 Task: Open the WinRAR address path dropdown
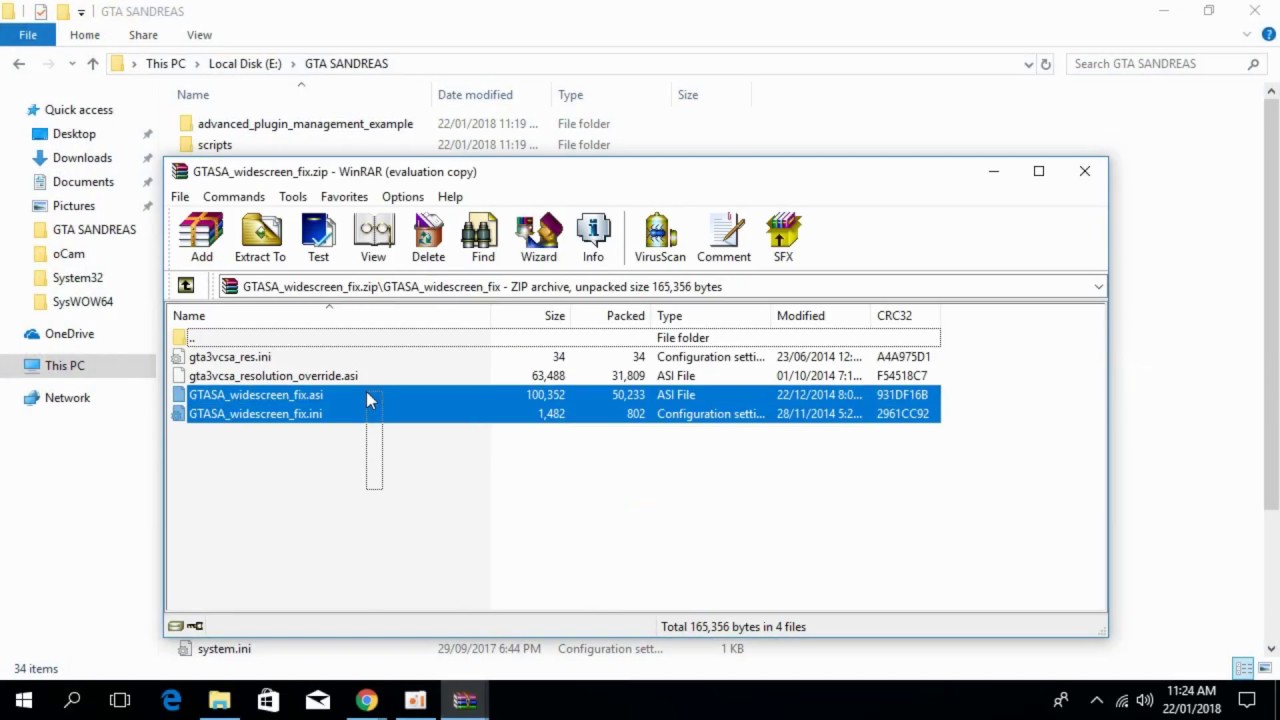1098,287
